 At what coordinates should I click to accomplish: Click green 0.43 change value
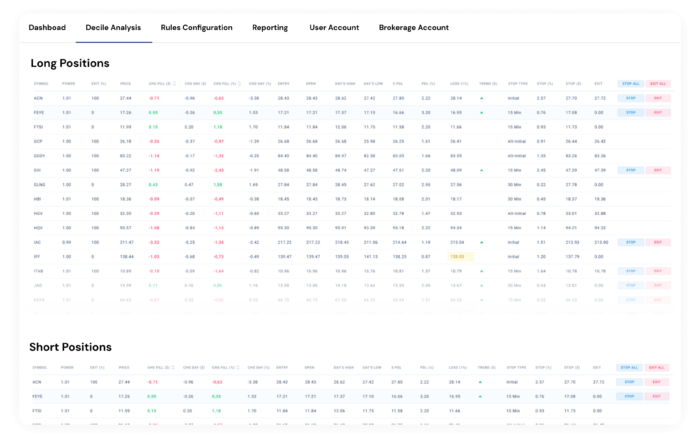coord(153,184)
